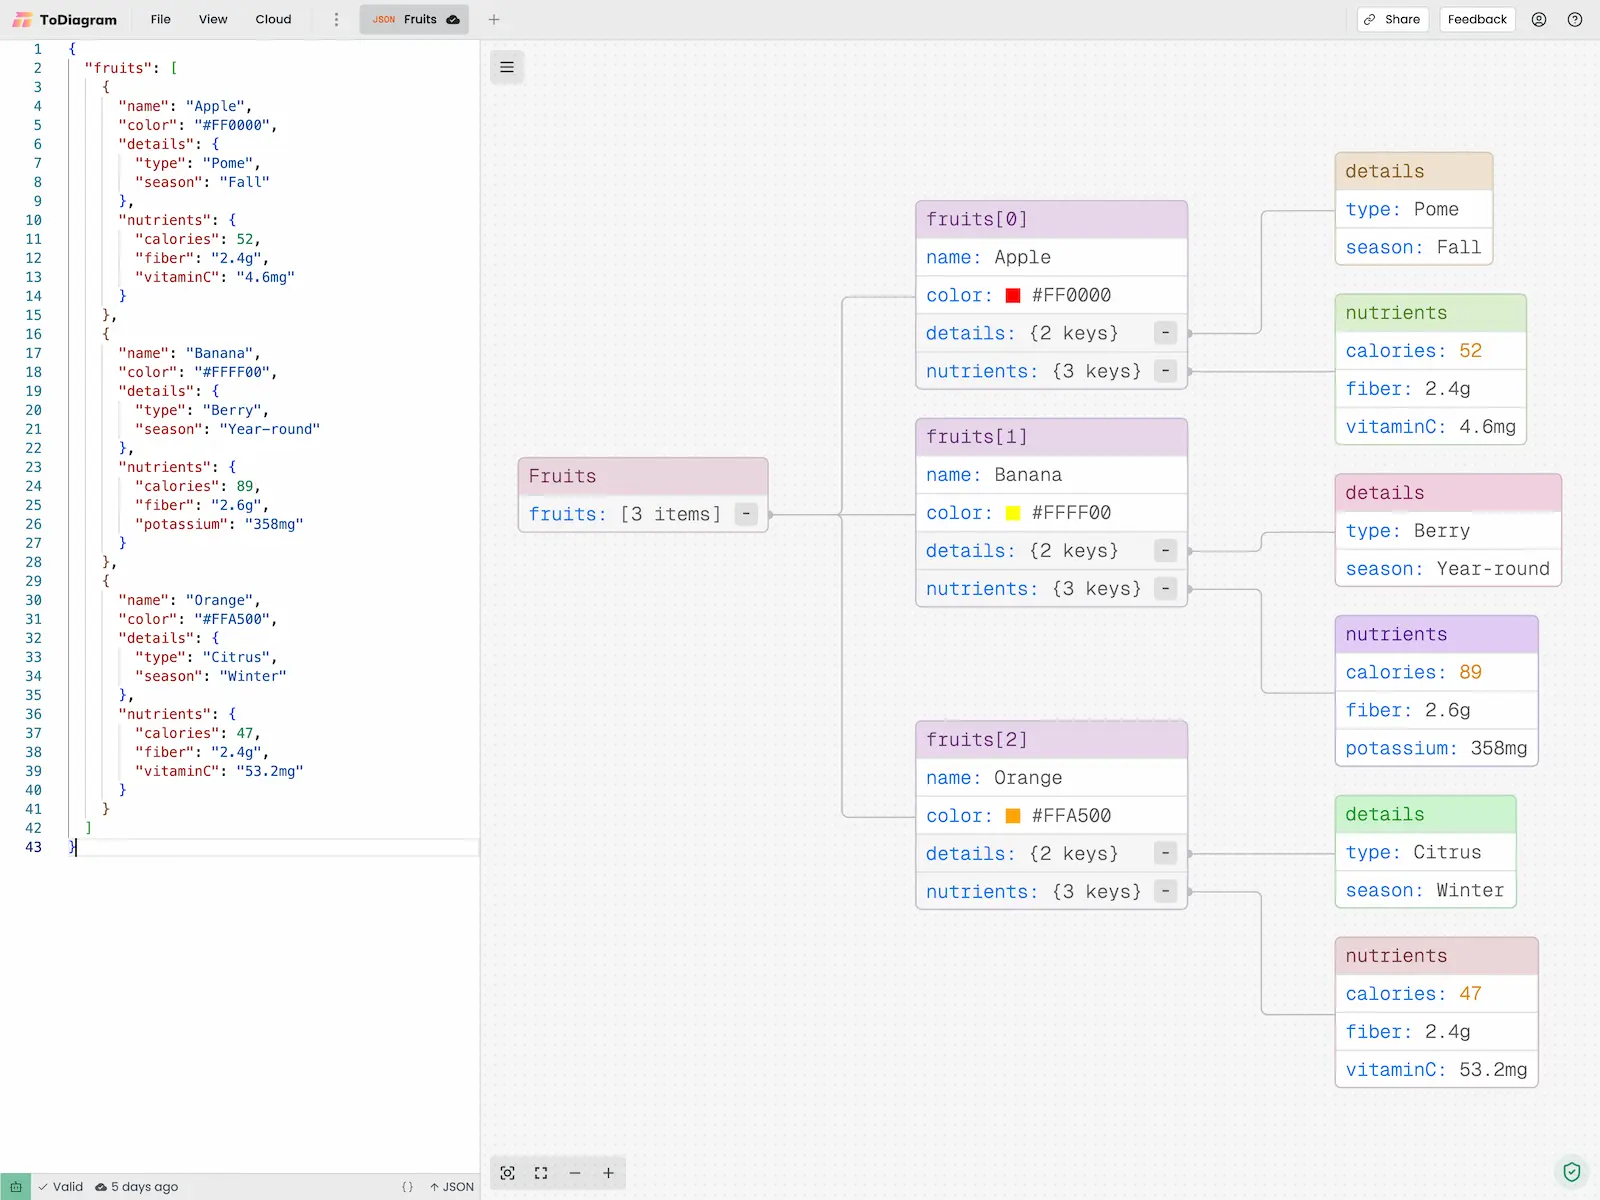Open the diagram hamburger menu

click(x=507, y=67)
